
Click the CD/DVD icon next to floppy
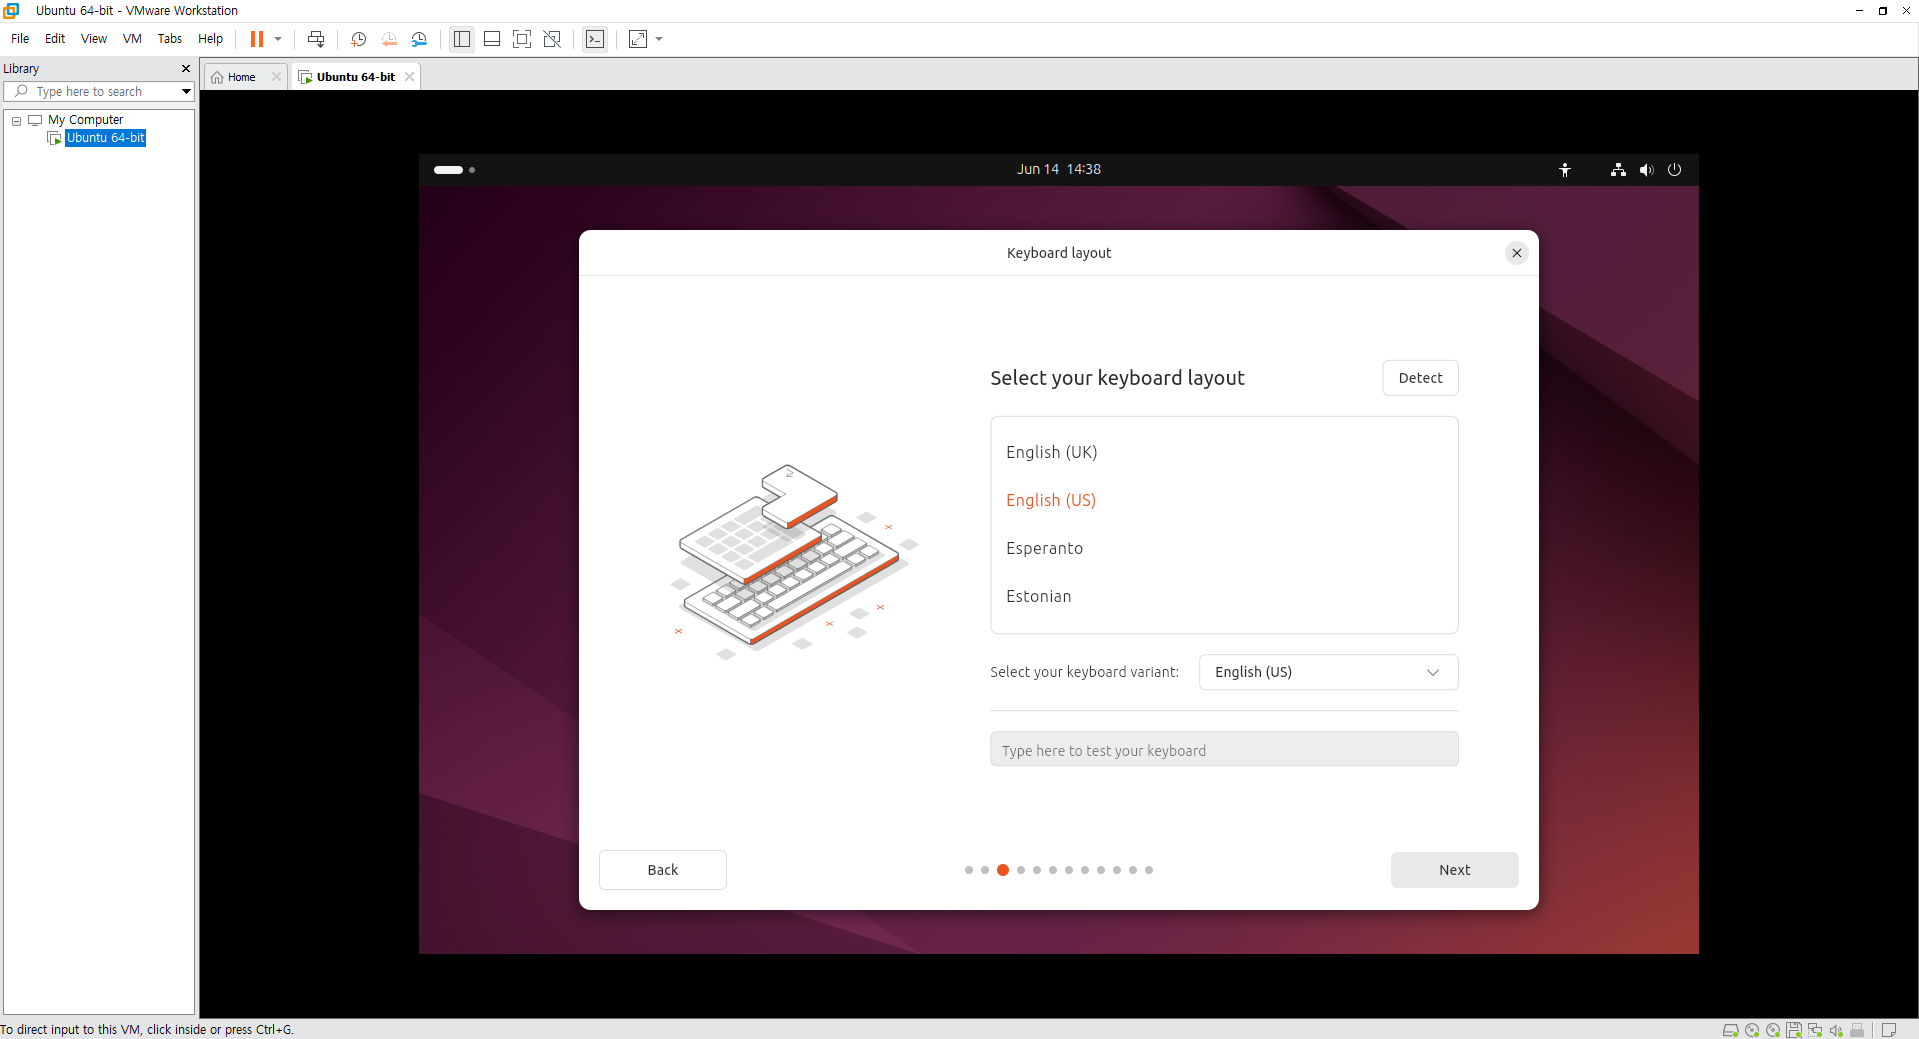[x=1773, y=1030]
